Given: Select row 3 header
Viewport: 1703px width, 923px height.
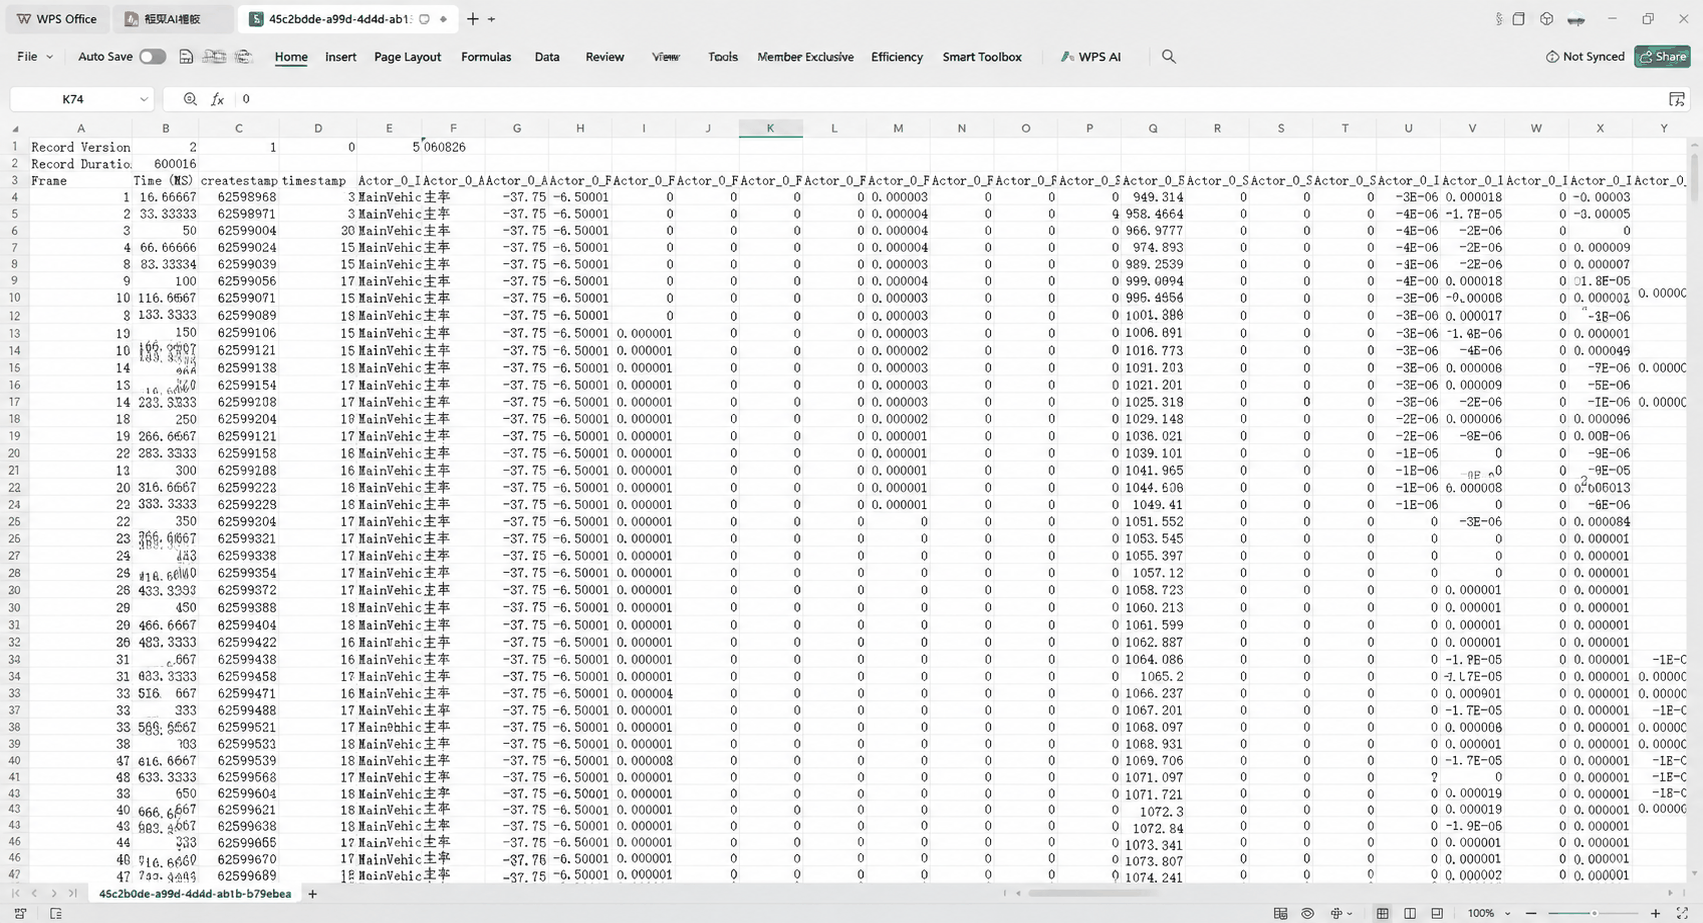Looking at the screenshot, I should [x=15, y=181].
